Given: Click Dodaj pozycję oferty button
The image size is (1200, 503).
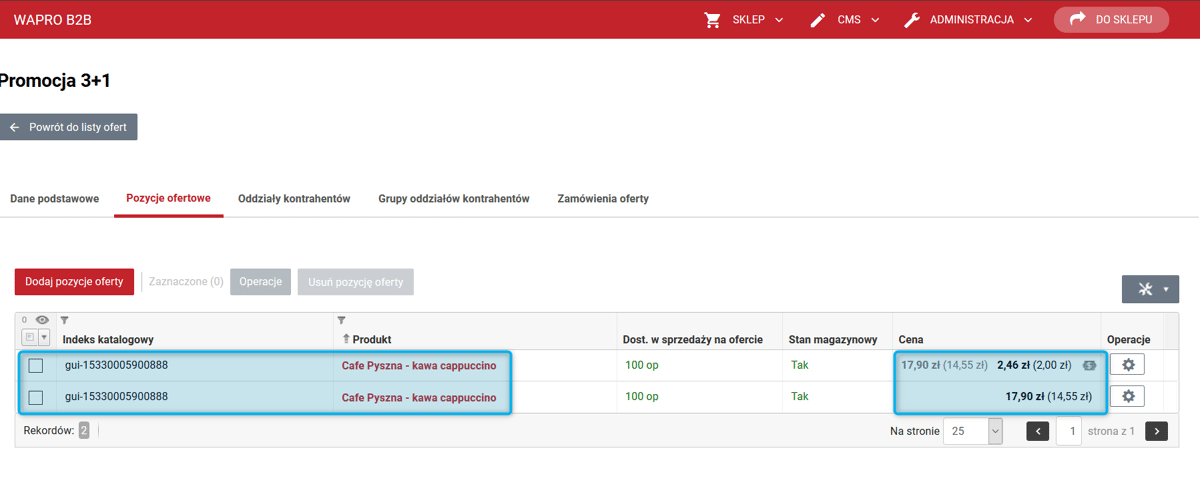Looking at the screenshot, I should 74,282.
